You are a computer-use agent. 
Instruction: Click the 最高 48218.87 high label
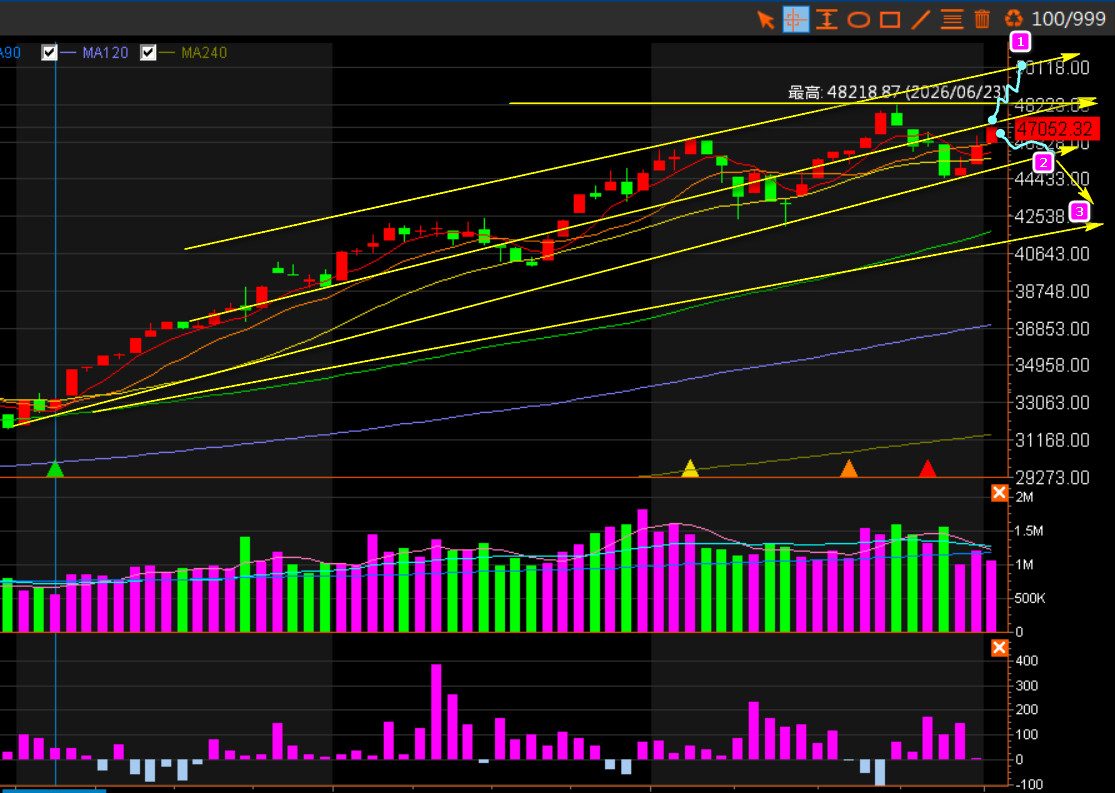[x=897, y=92]
